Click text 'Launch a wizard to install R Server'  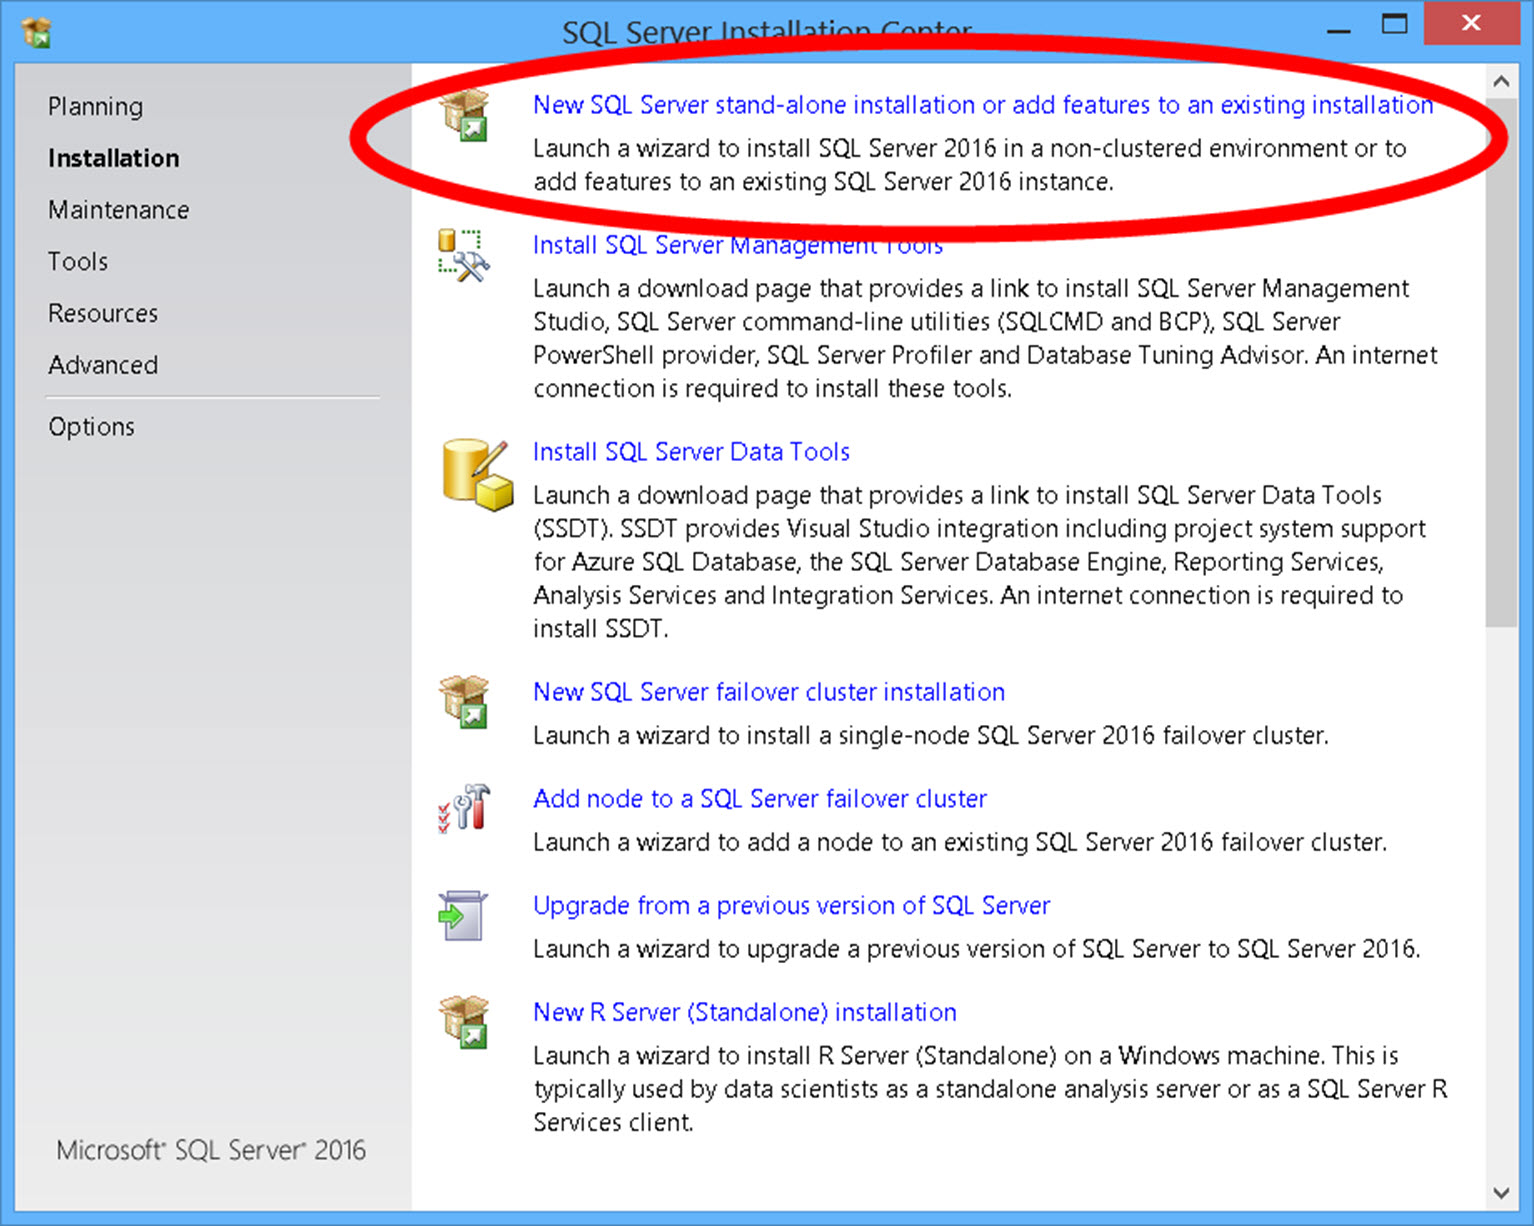click(990, 1089)
